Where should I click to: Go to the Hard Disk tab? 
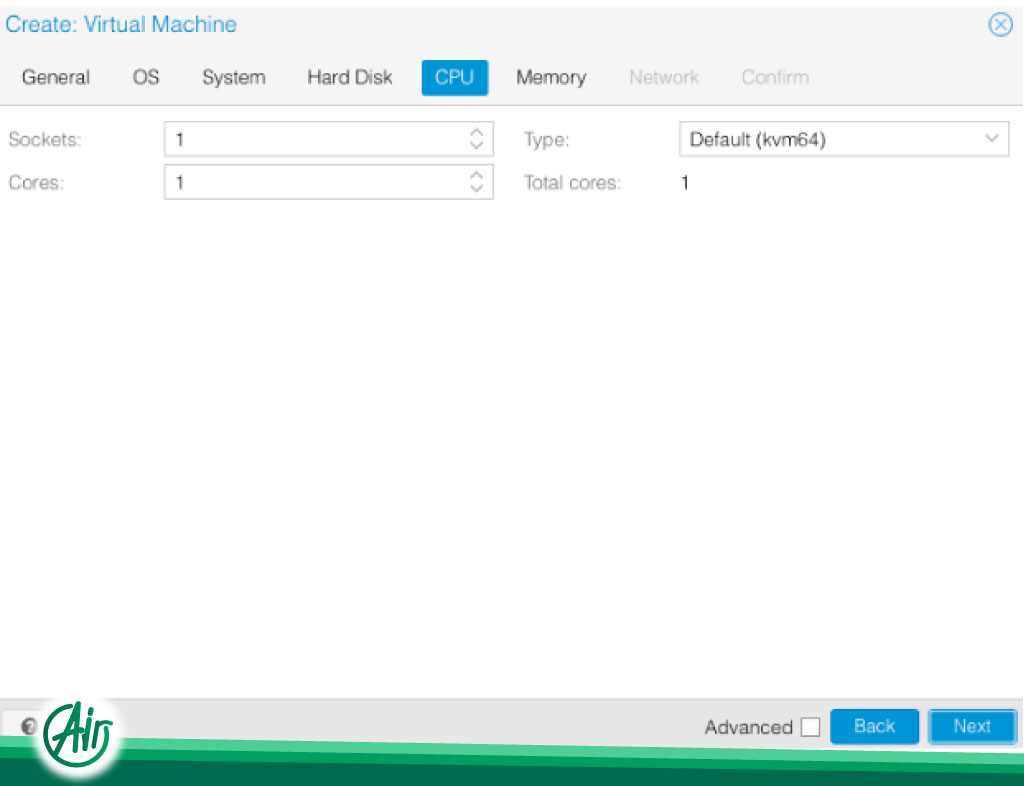tap(349, 77)
